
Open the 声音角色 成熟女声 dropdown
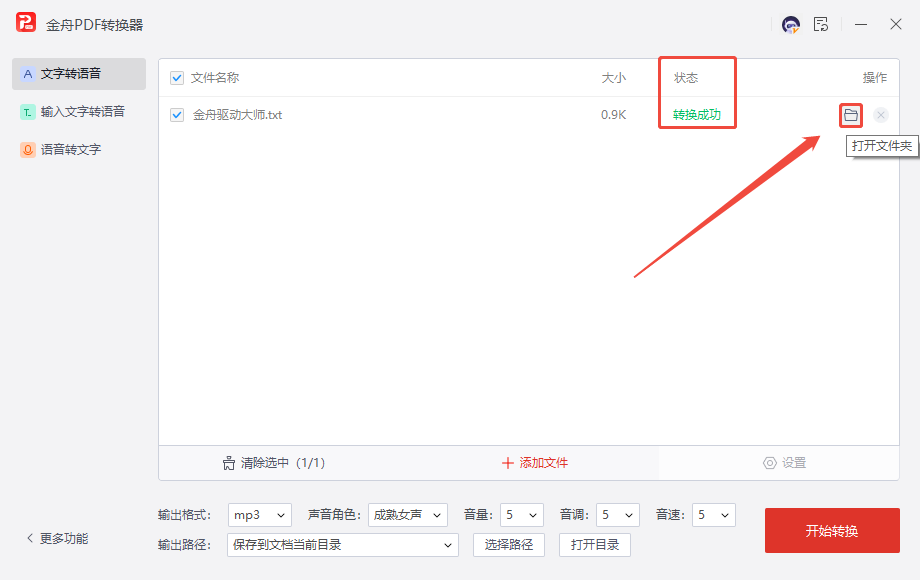[408, 515]
